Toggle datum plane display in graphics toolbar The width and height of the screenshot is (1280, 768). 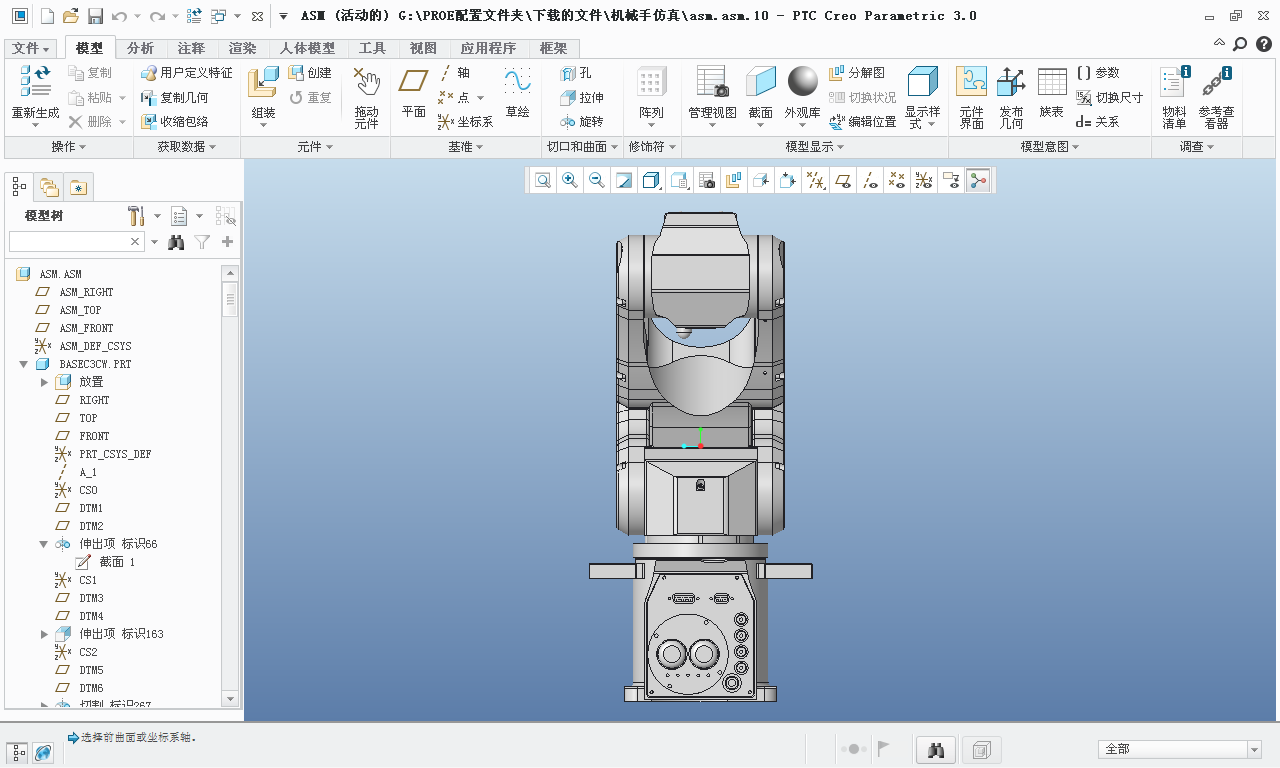844,180
